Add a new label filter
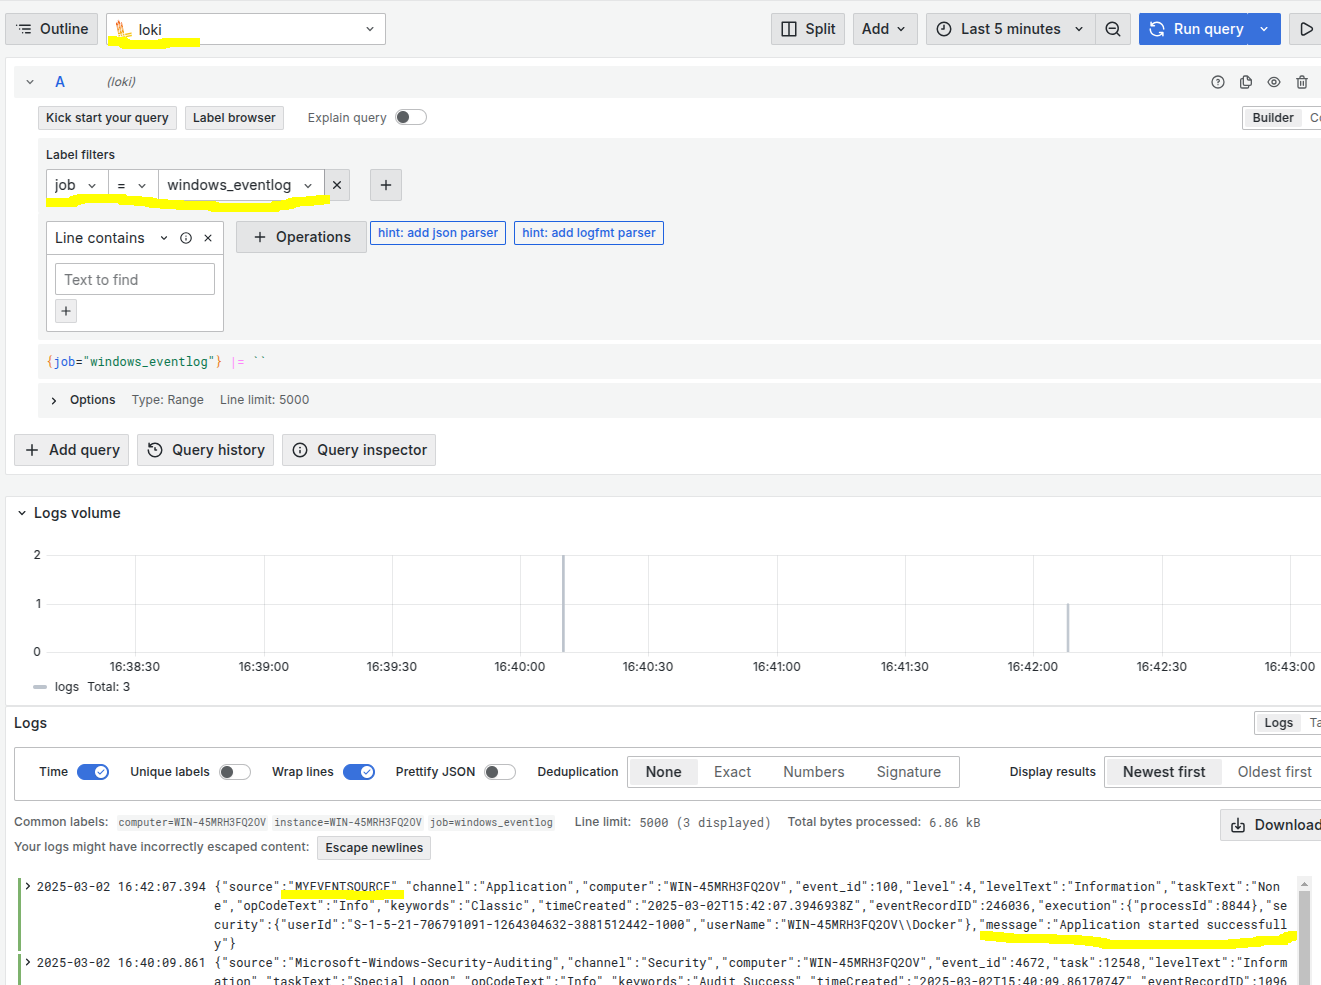 coord(386,185)
